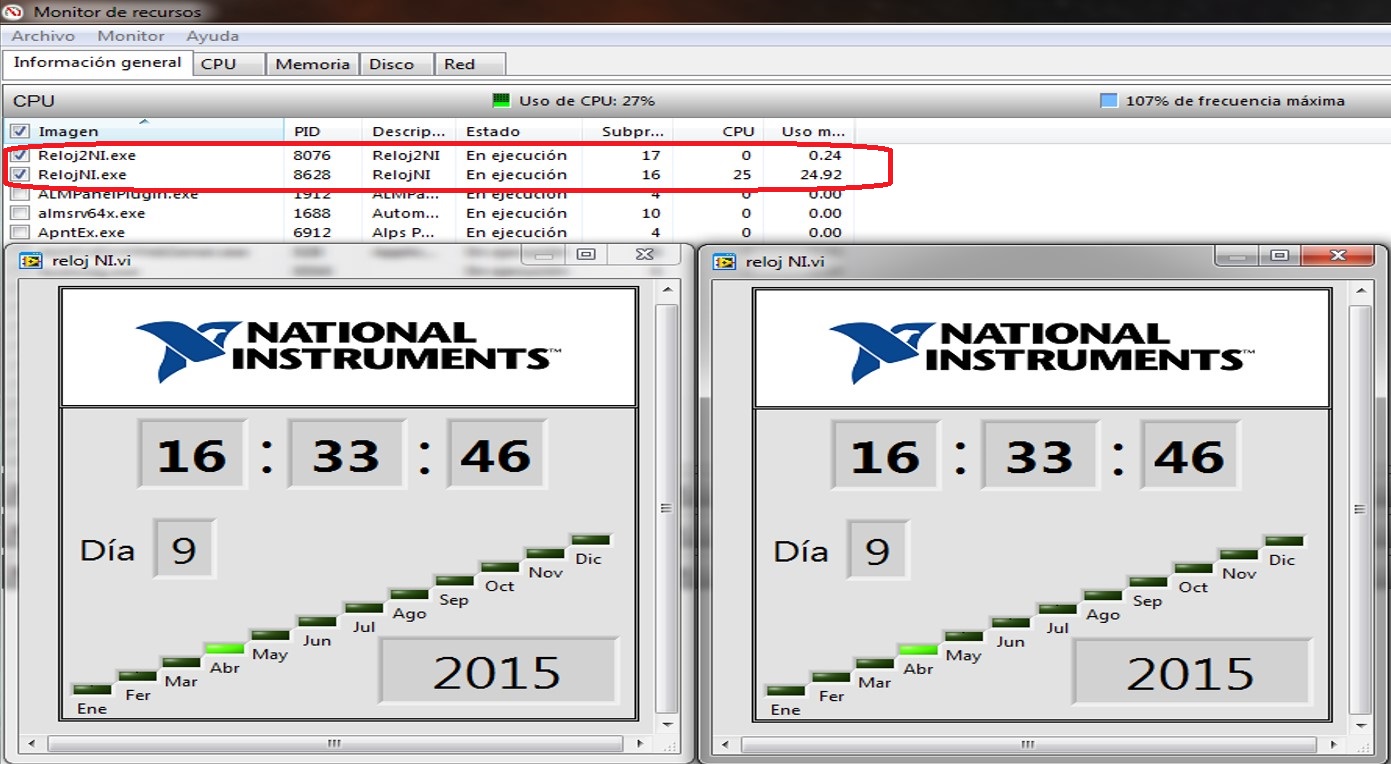Viewport: 1391px width, 764px height.
Task: Close the right reloj NI.vi window
Action: (1340, 256)
